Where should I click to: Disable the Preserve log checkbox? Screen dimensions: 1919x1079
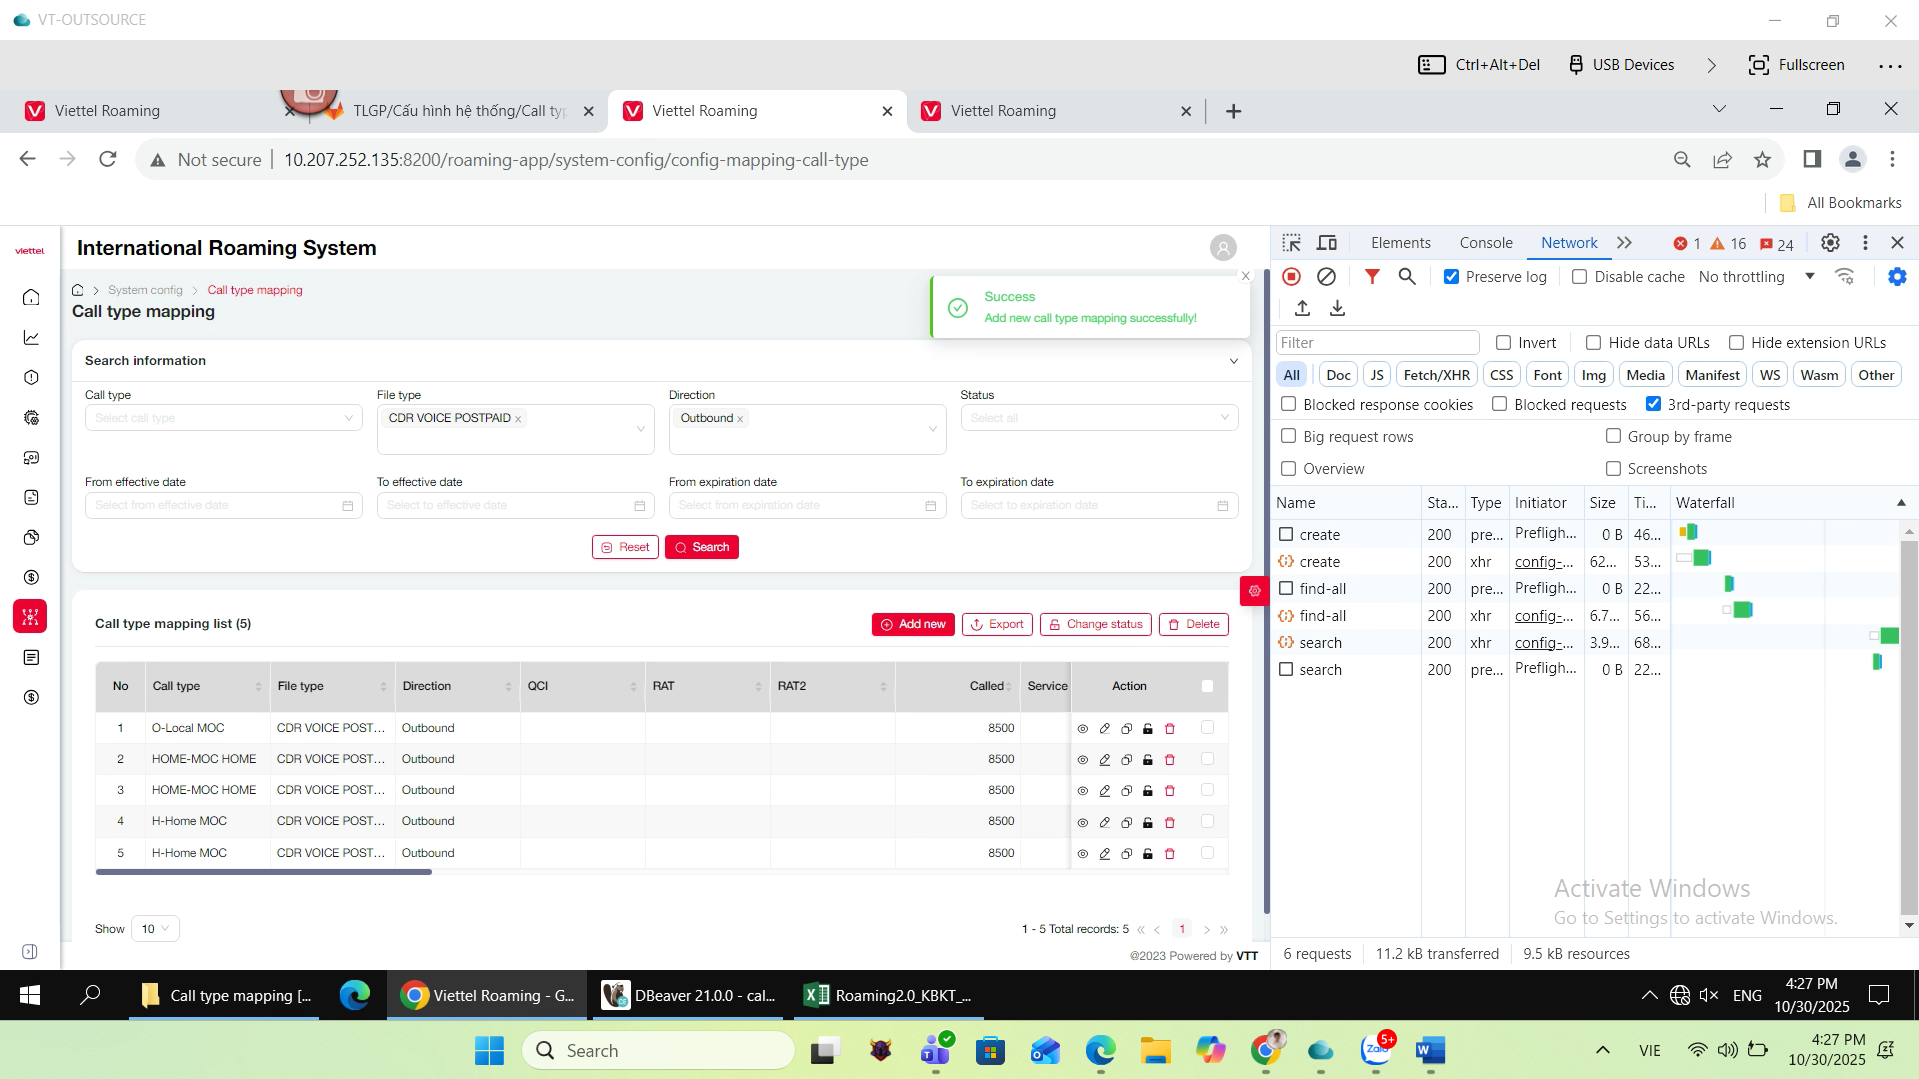(x=1451, y=277)
